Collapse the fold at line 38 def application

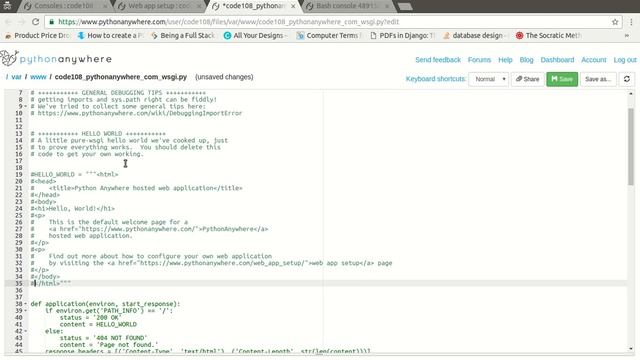[26, 304]
